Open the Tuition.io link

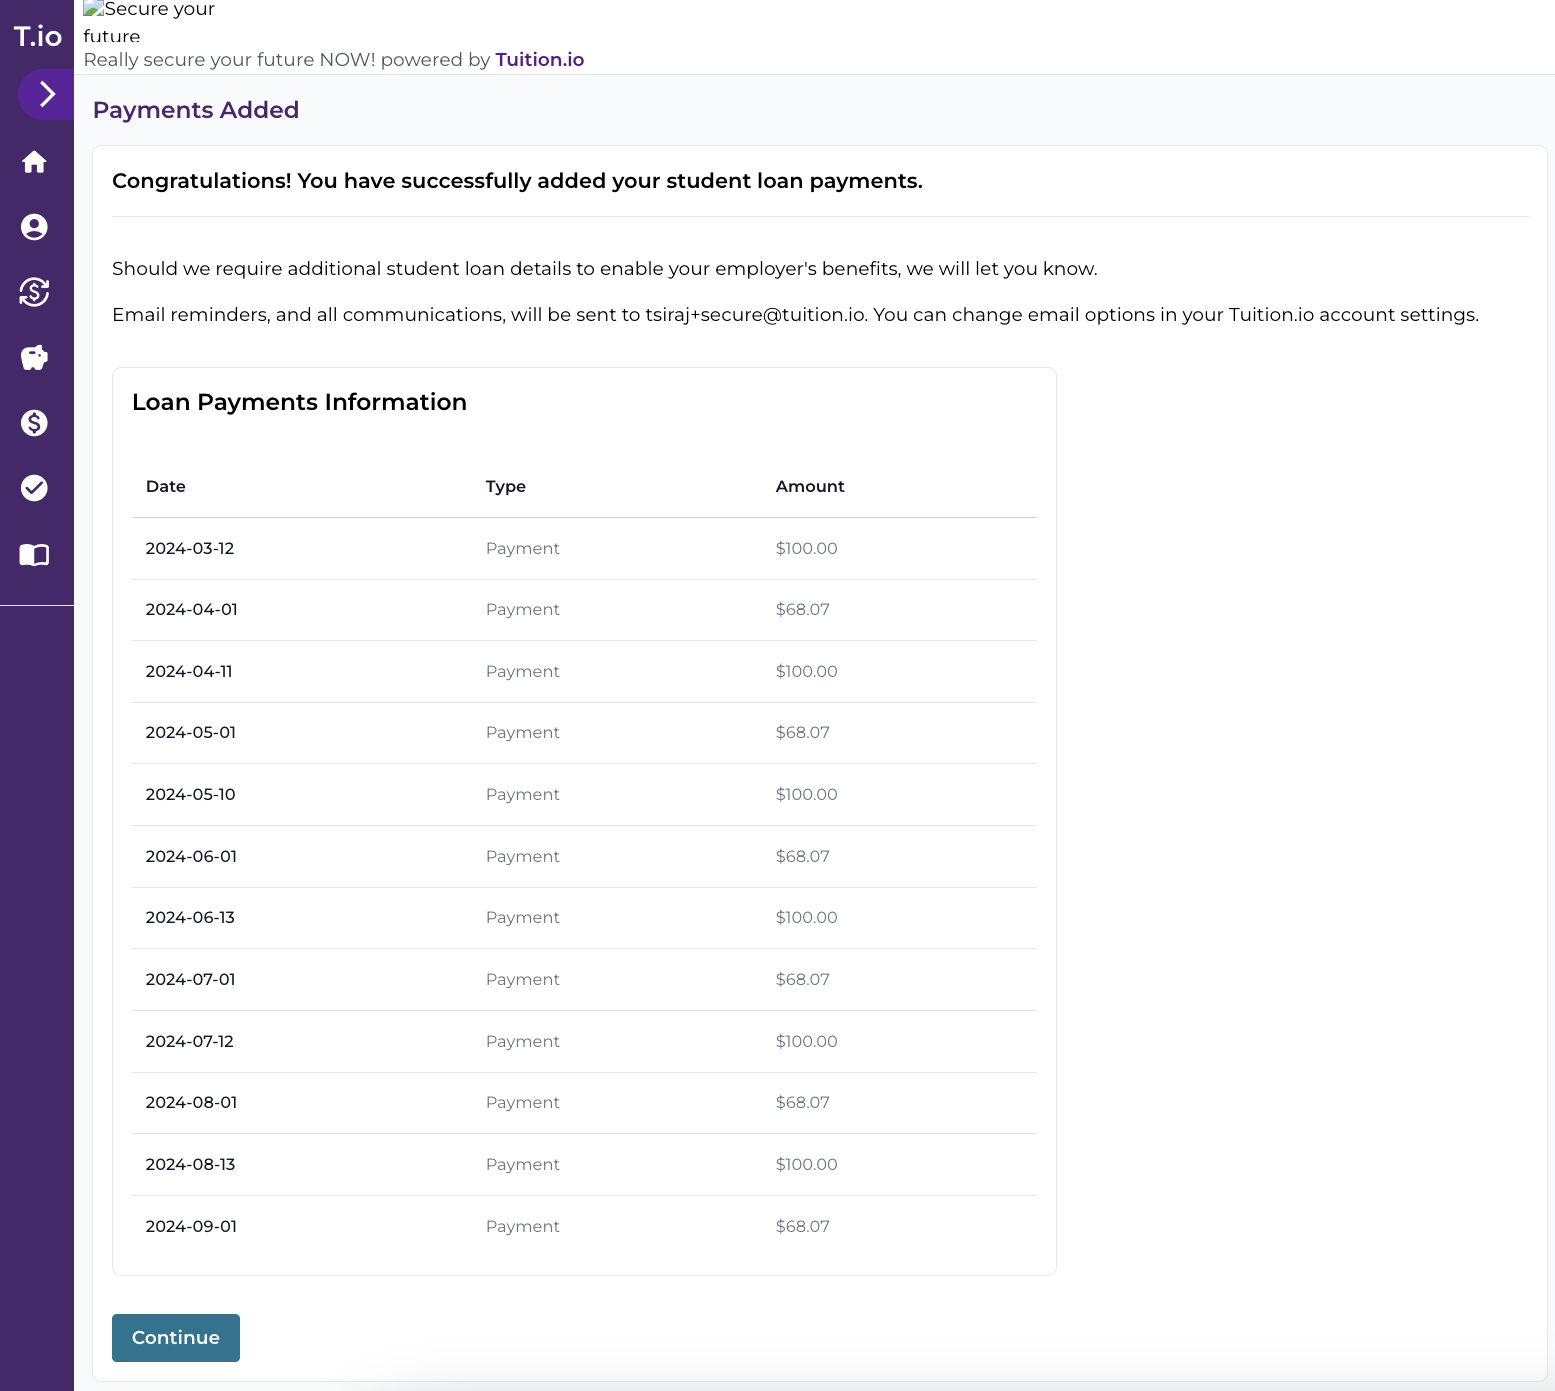539,59
